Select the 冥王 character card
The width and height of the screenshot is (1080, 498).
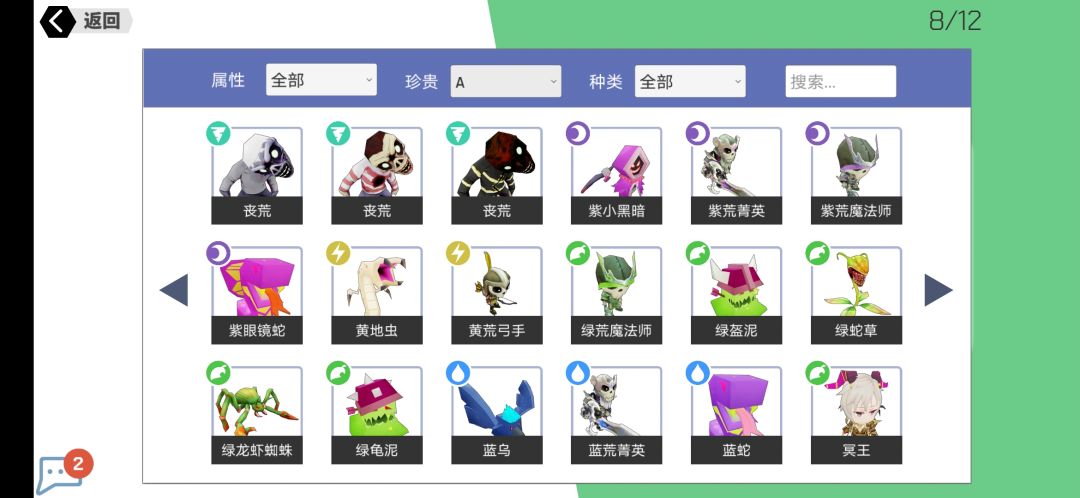pyautogui.click(x=856, y=415)
